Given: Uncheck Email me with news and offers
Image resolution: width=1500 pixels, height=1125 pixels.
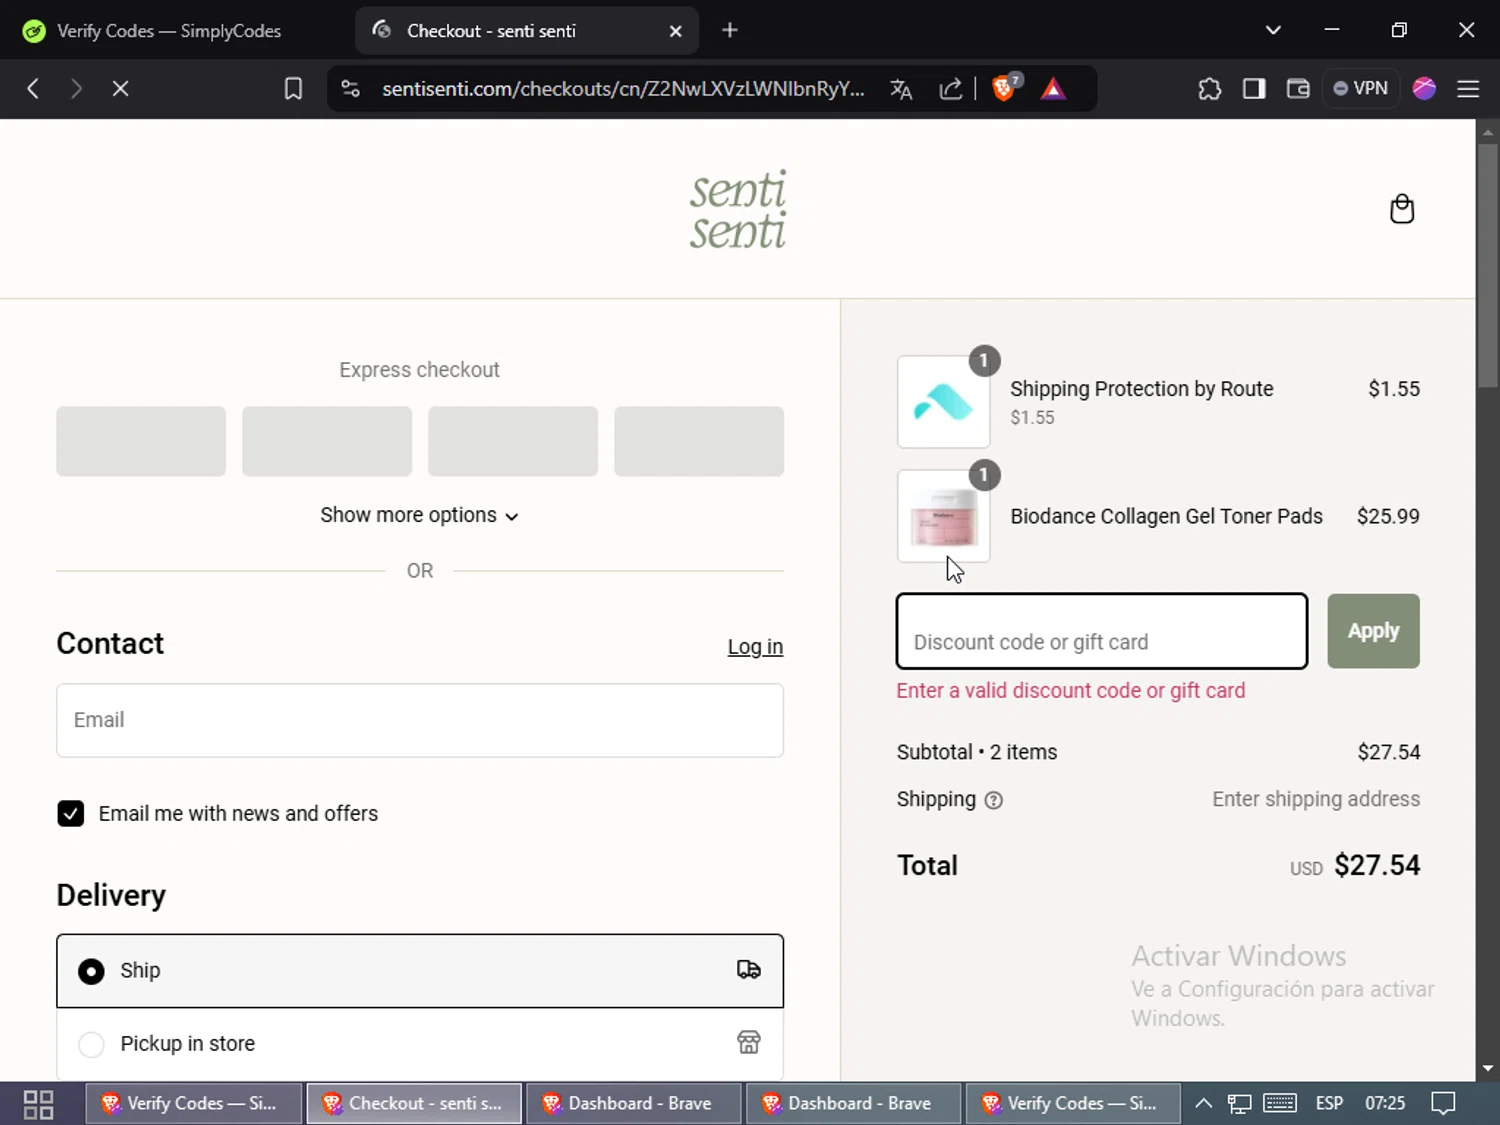Looking at the screenshot, I should (x=71, y=813).
